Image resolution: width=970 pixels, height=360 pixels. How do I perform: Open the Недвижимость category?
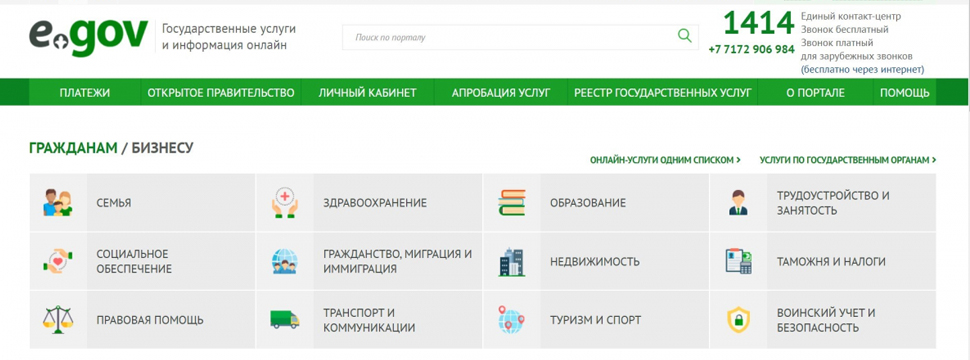pyautogui.click(x=596, y=261)
